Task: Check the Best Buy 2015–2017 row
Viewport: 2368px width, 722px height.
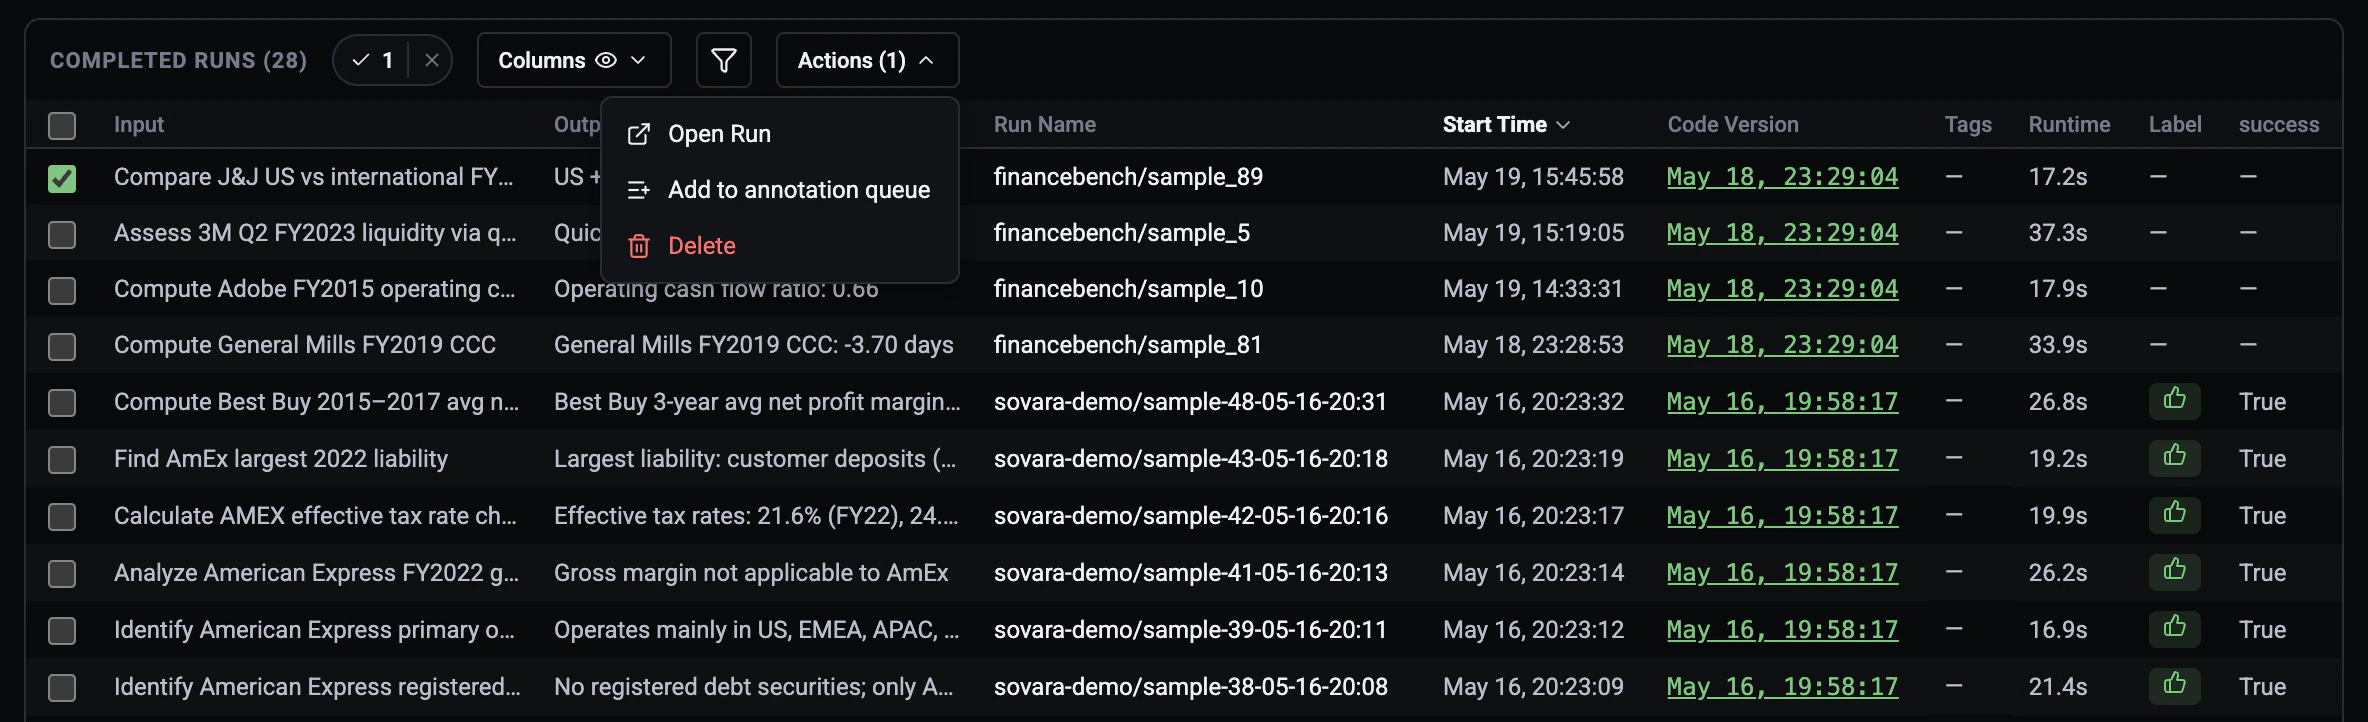Action: pyautogui.click(x=62, y=402)
